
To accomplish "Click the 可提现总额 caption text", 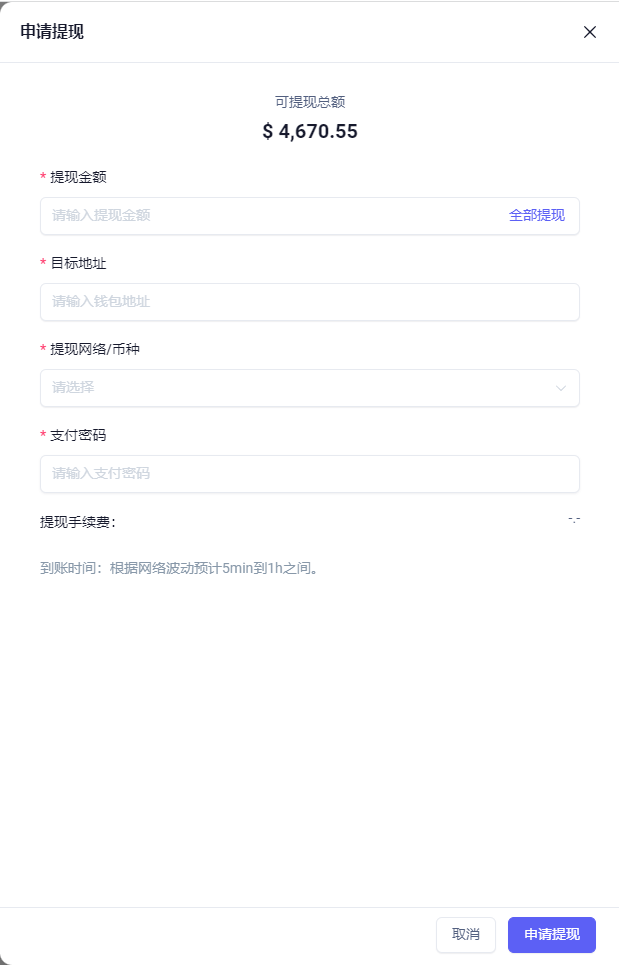I will 310,102.
